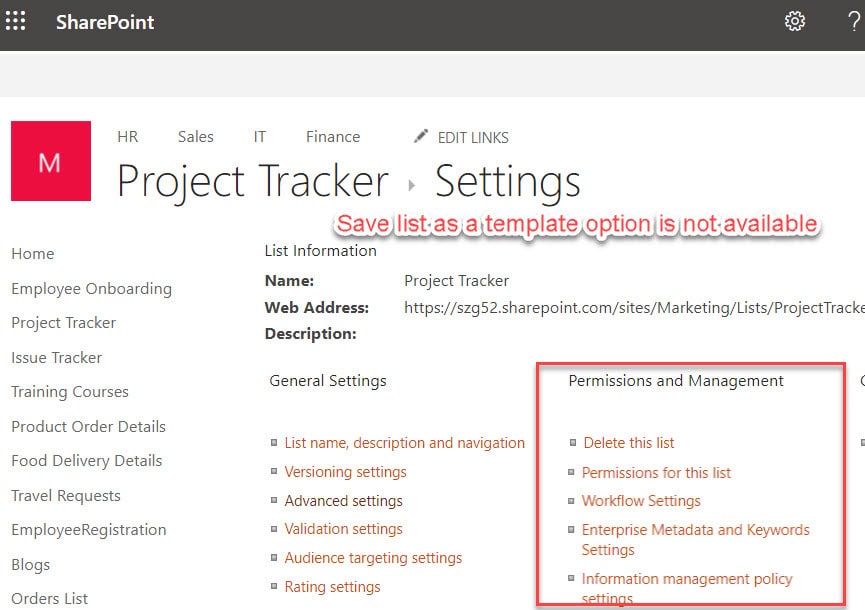This screenshot has width=865, height=610.
Task: Open Travel Requests in left navigation
Action: [66, 495]
